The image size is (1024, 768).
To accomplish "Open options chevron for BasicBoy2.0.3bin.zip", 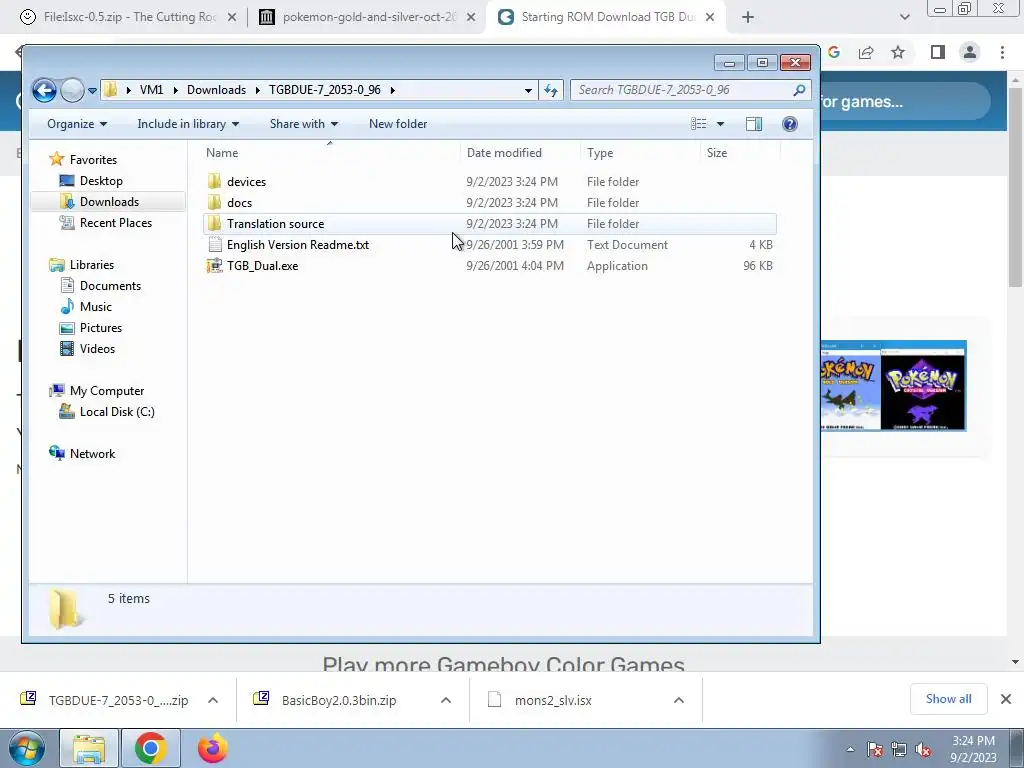I will [446, 700].
